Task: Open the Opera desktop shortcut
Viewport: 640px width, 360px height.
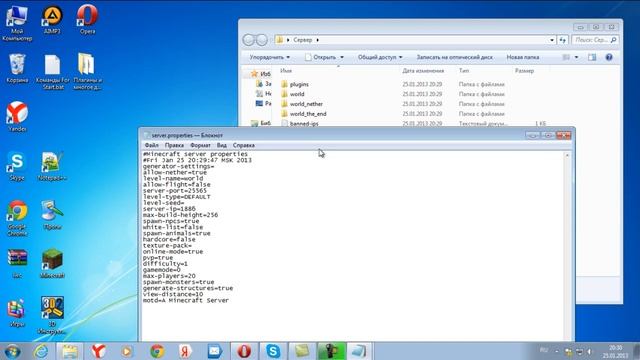Action: point(87,20)
